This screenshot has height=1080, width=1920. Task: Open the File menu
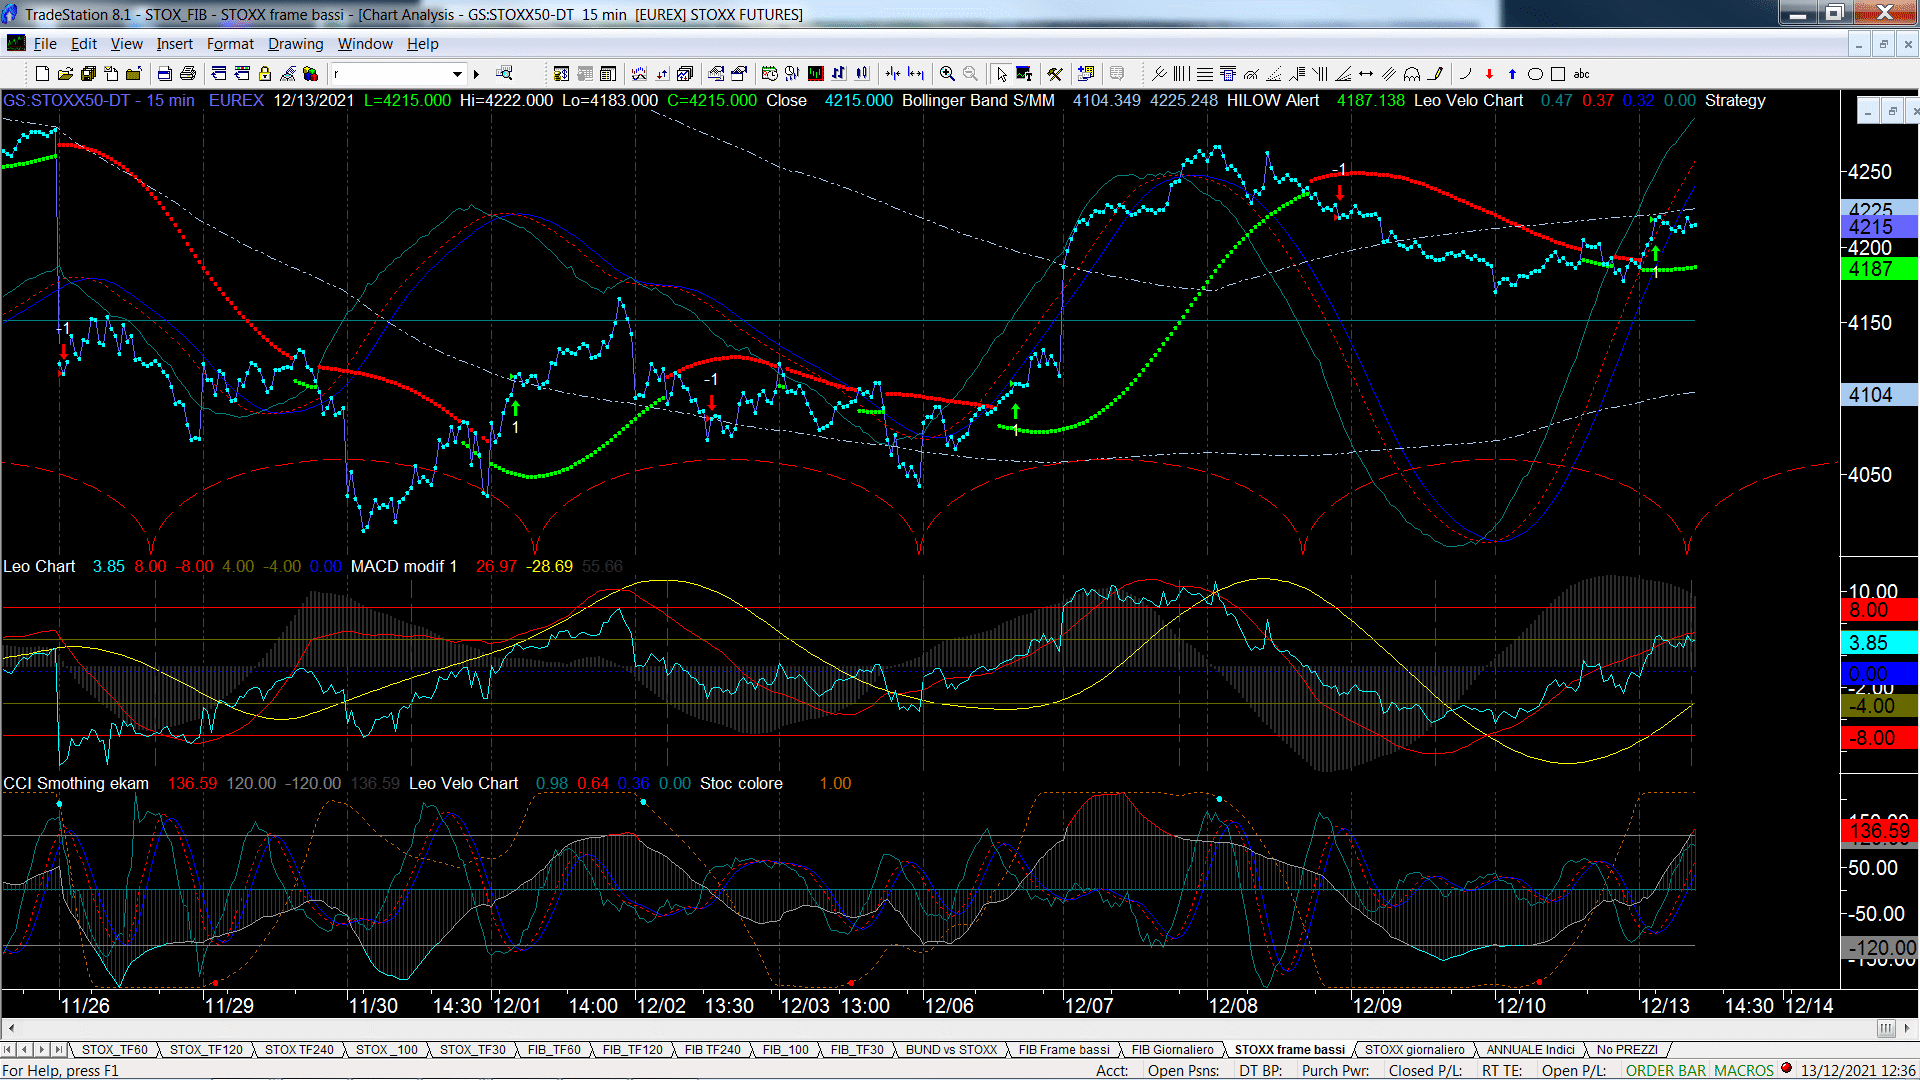(x=45, y=44)
